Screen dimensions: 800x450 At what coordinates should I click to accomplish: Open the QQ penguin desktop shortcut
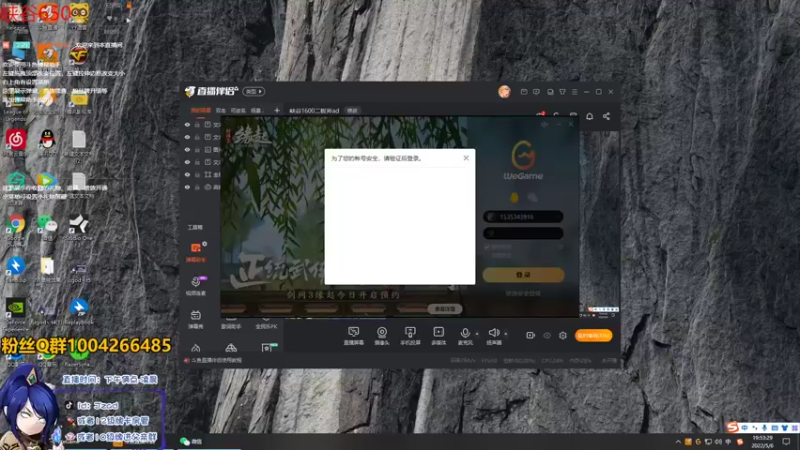point(47,141)
